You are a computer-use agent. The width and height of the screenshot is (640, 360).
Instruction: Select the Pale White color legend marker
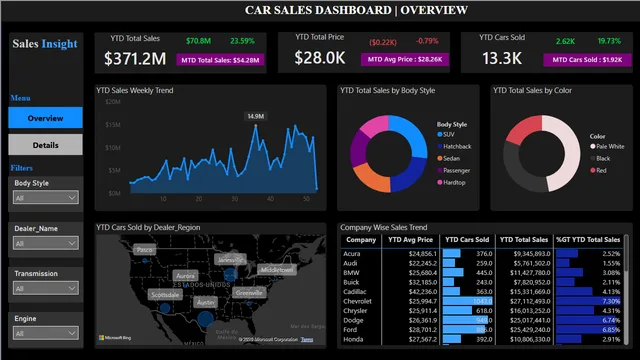click(593, 146)
